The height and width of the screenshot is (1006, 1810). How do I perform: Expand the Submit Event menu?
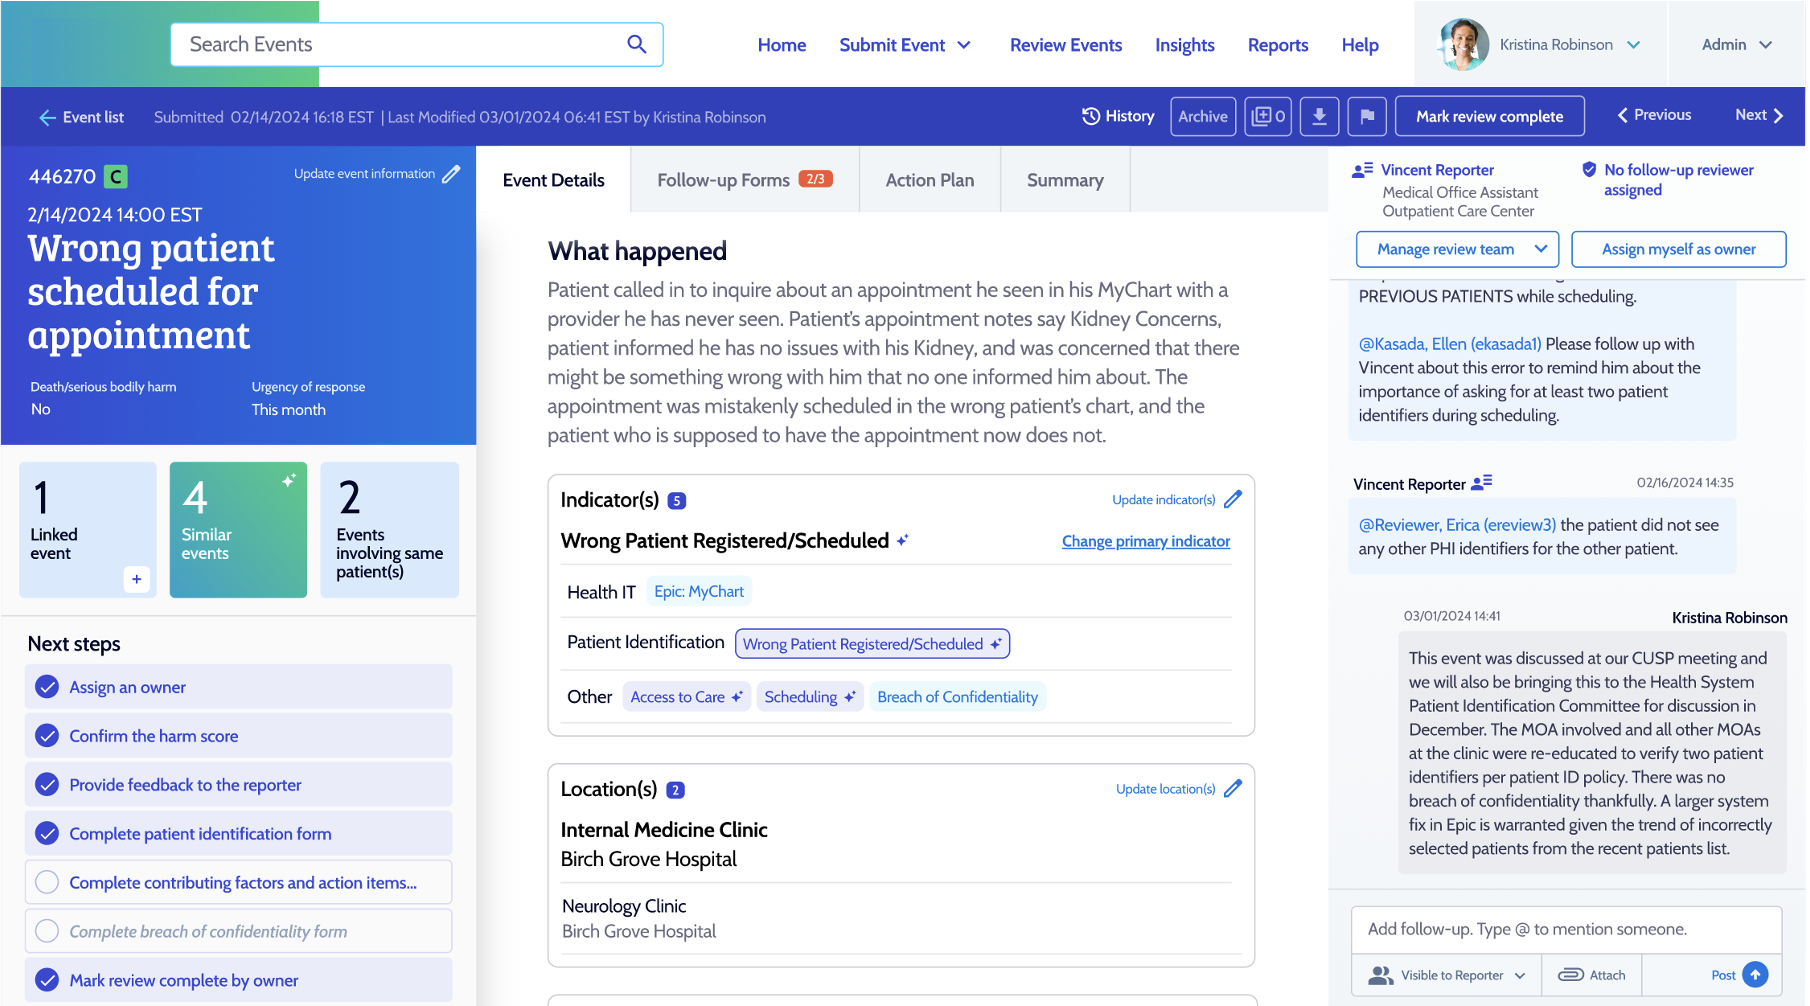pos(904,44)
